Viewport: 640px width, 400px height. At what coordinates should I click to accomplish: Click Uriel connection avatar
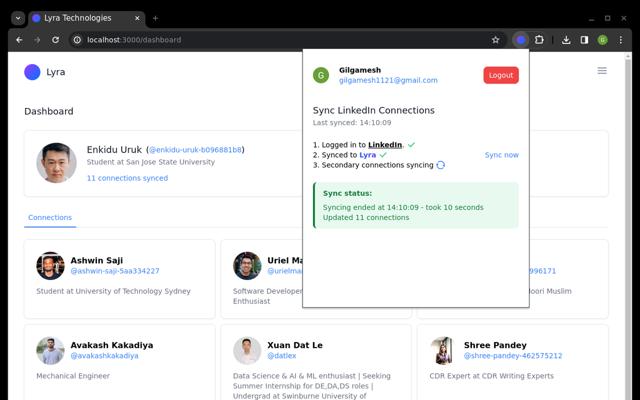pyautogui.click(x=247, y=266)
